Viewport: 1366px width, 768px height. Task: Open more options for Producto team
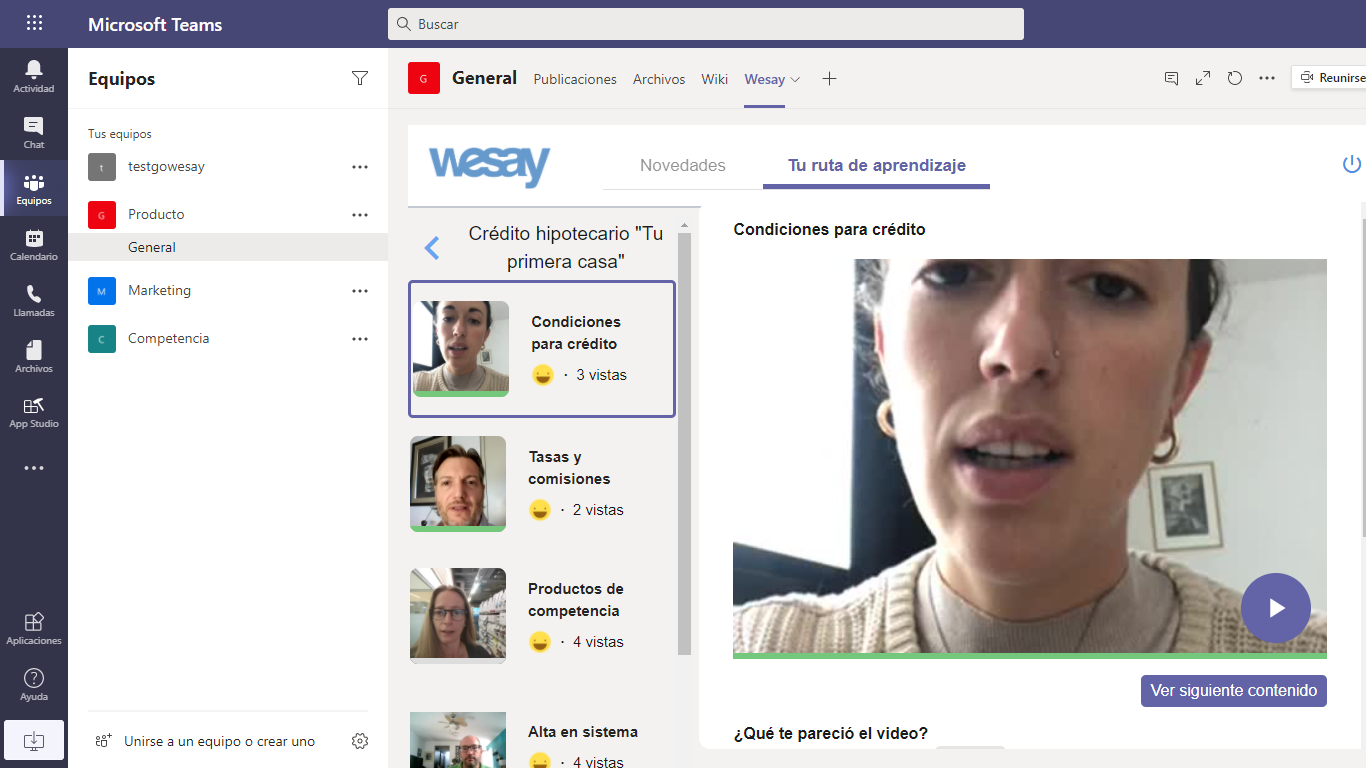(360, 215)
